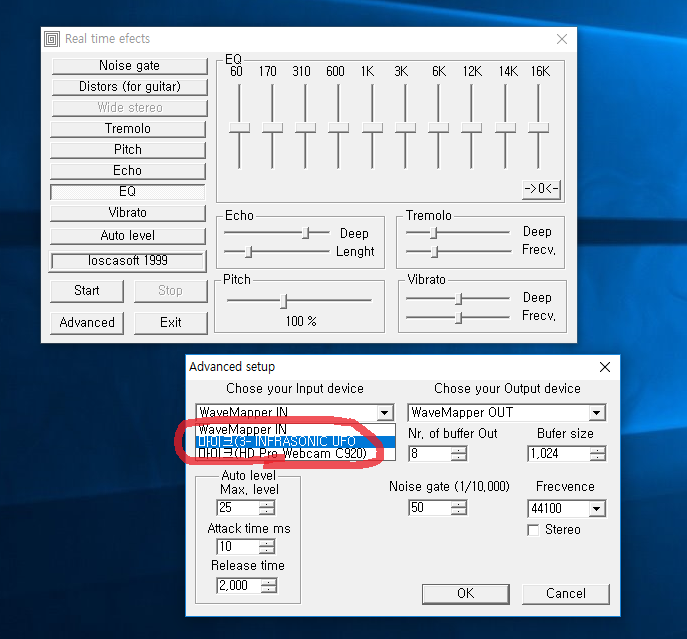Click the Attack time spinner arrows

(x=267, y=547)
